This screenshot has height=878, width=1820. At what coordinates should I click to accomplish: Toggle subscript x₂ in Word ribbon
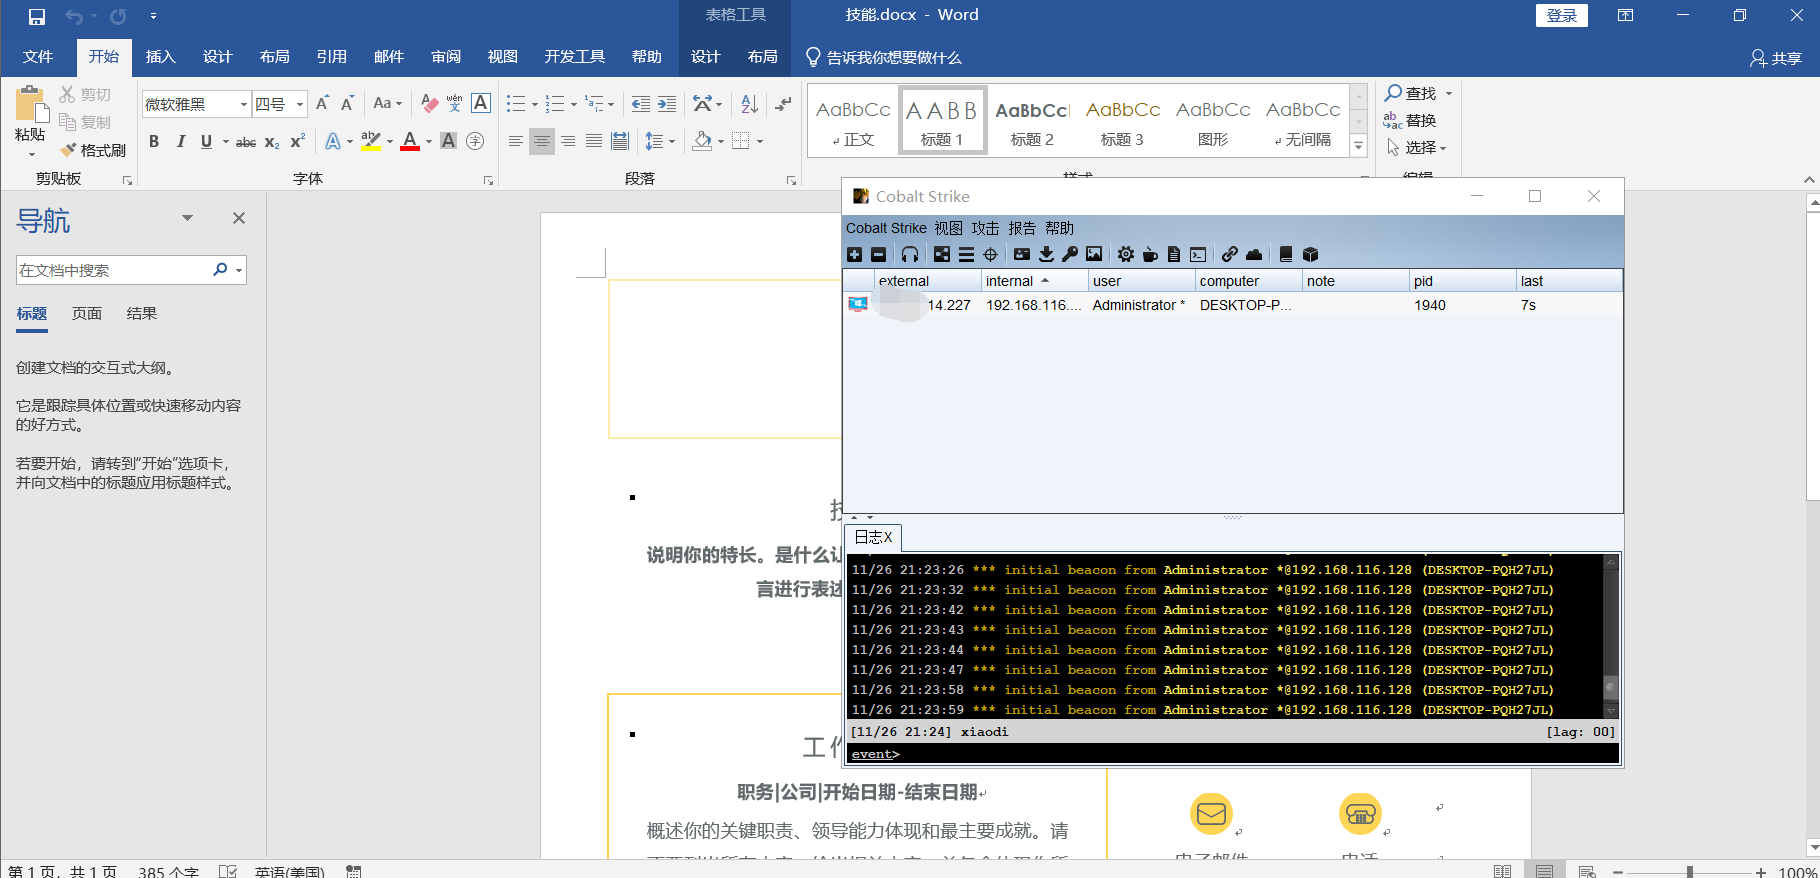(272, 142)
